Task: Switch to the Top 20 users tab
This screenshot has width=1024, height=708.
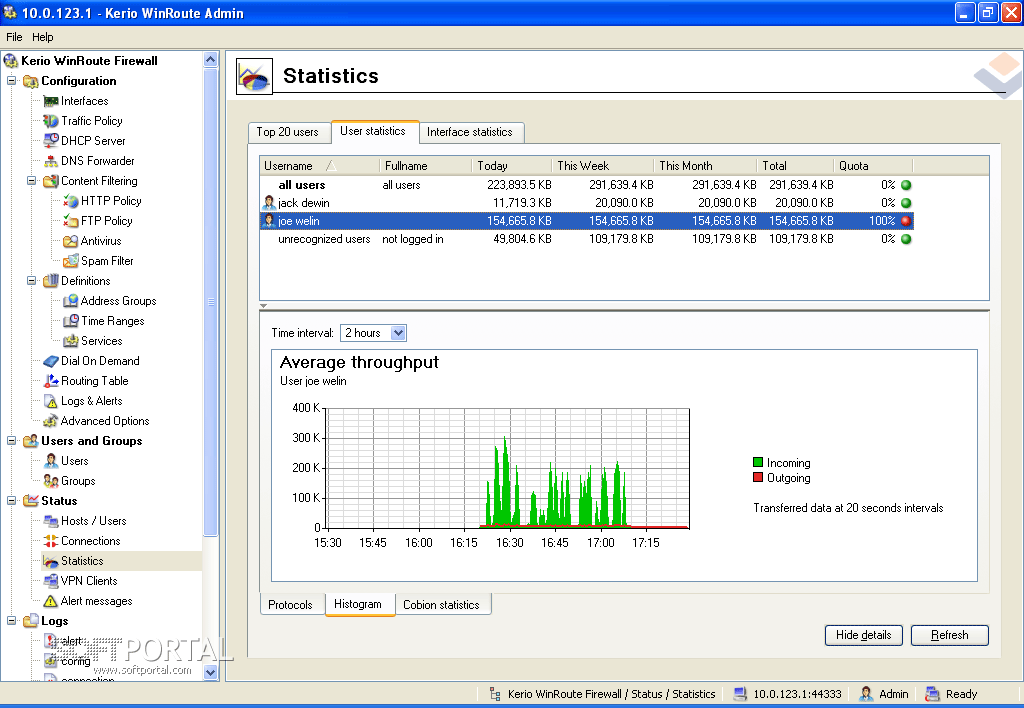Action: tap(287, 132)
